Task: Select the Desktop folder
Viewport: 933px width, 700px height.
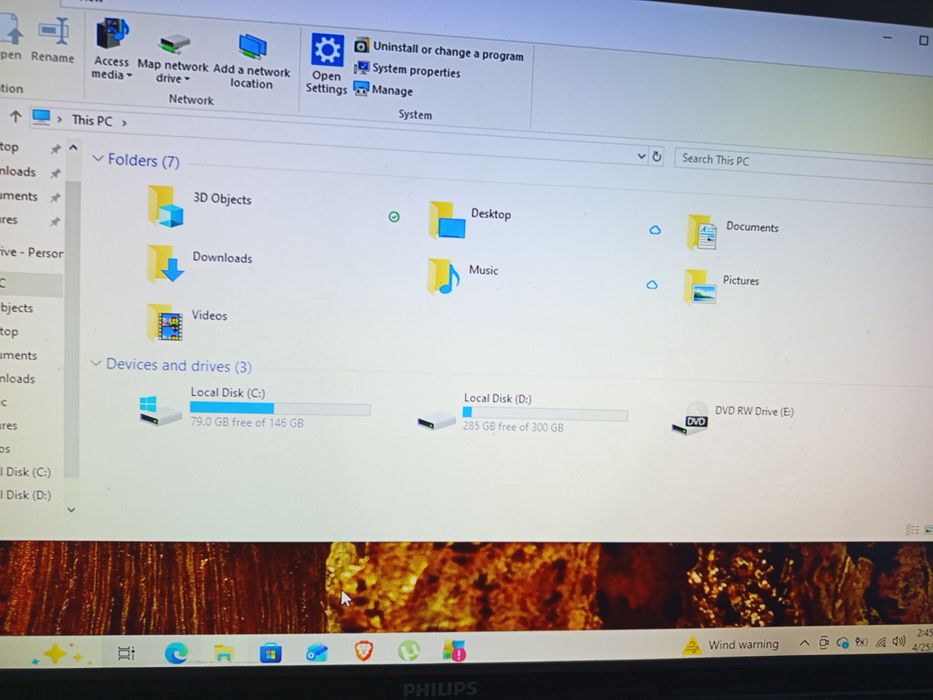Action: point(470,219)
